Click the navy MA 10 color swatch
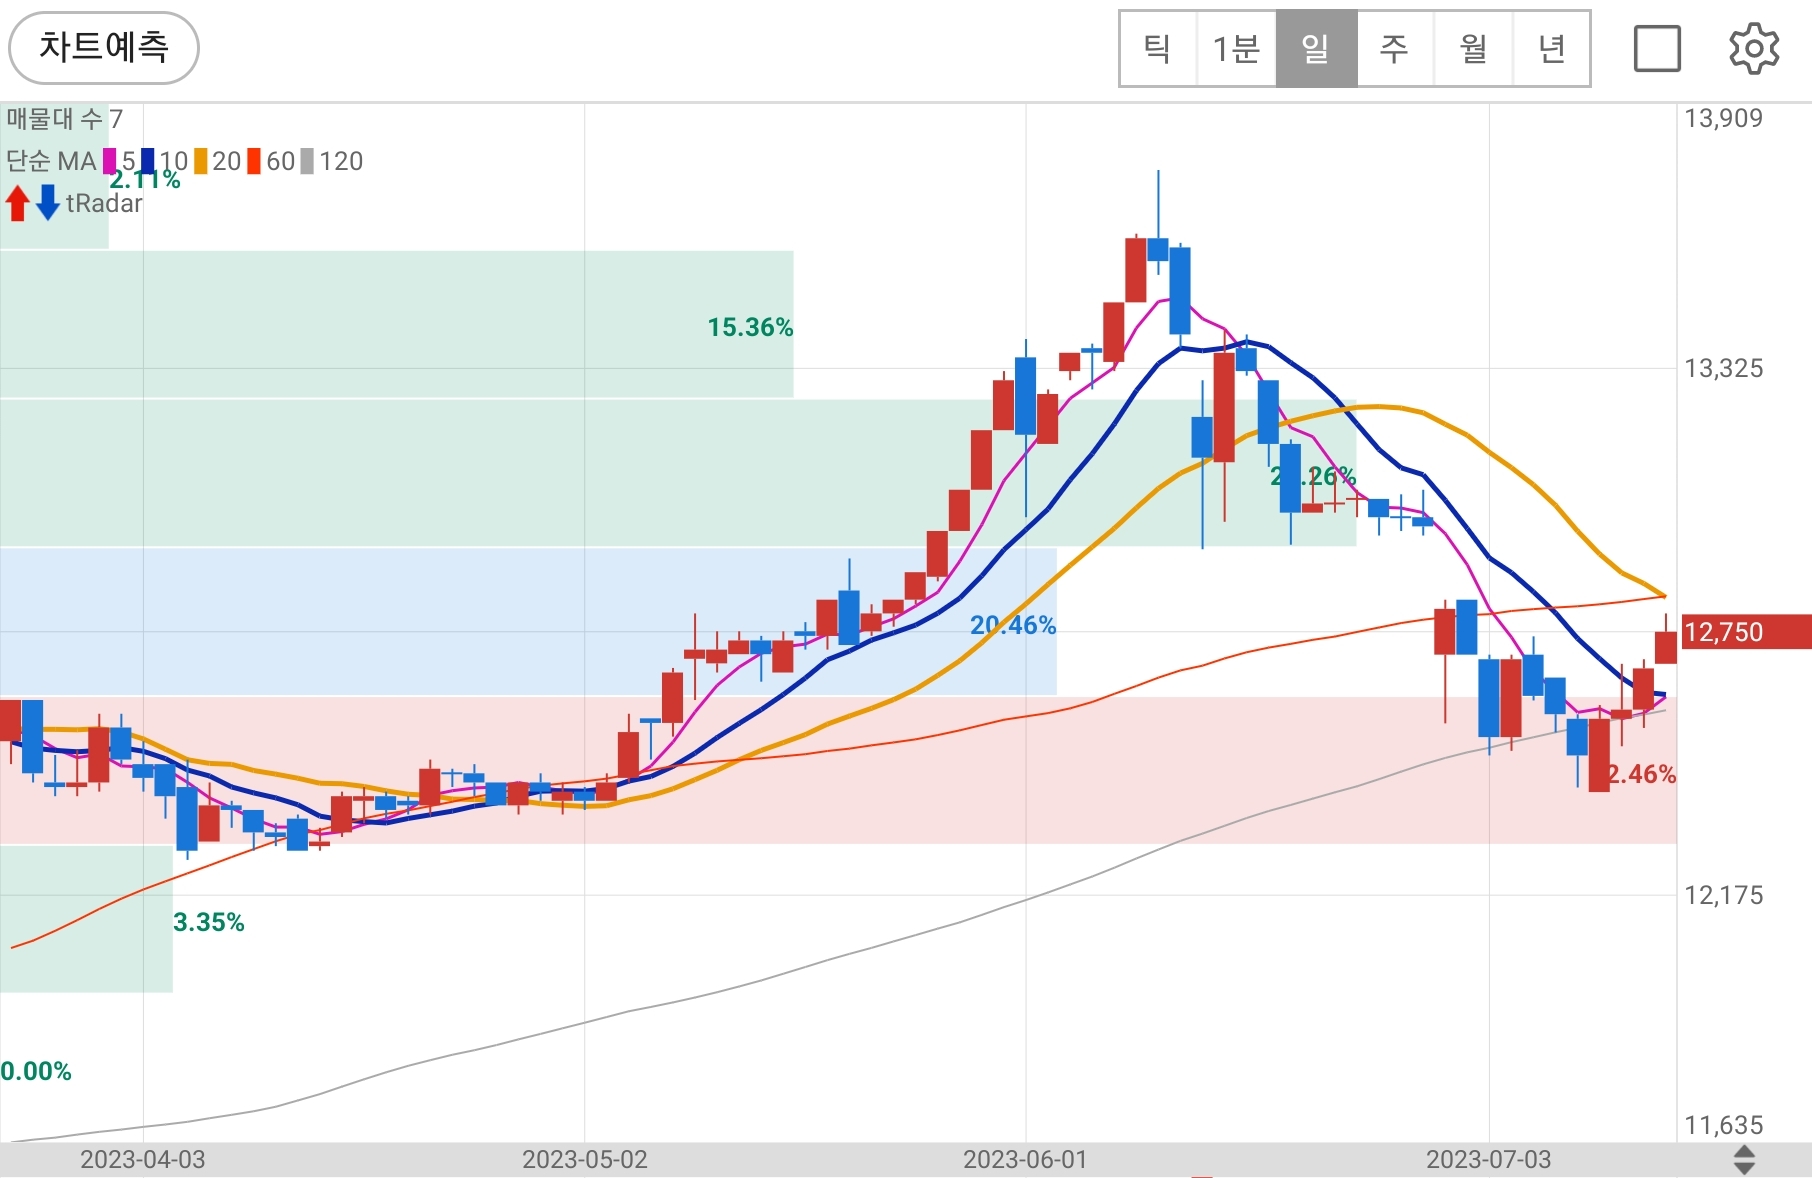The image size is (1812, 1178). (148, 161)
